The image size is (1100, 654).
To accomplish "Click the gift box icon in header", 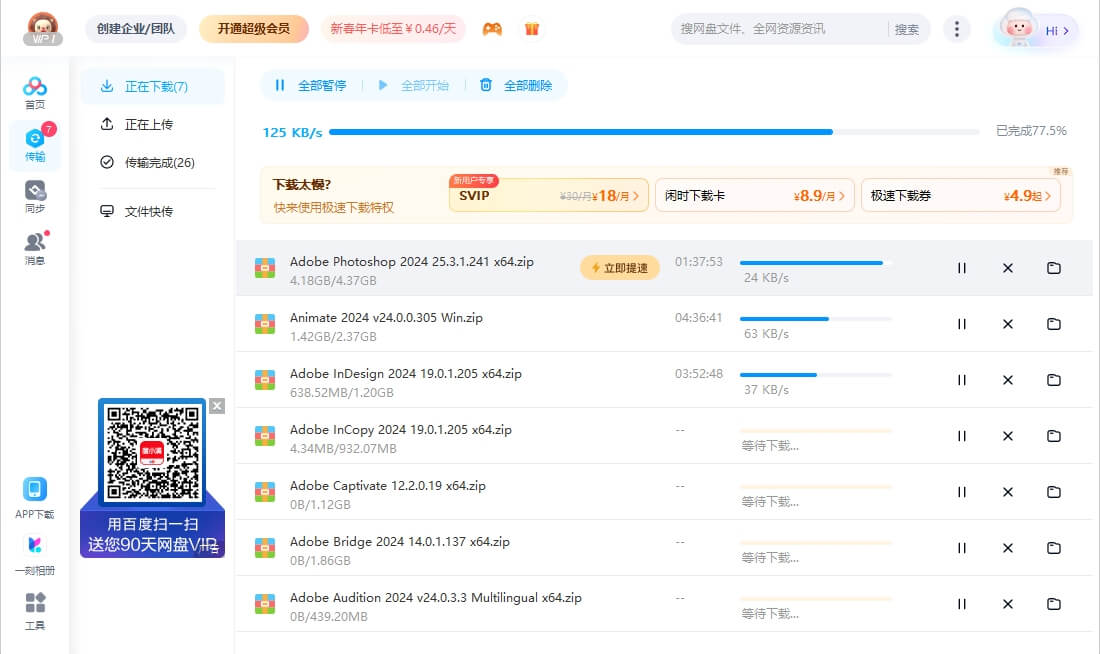I will click(x=532, y=29).
